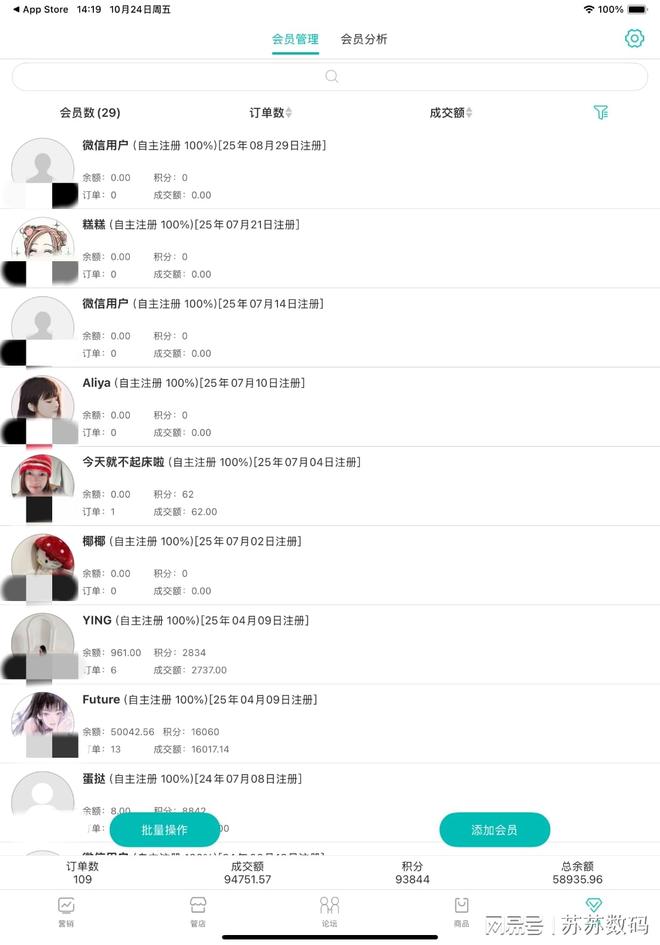Return to App Store via back link
This screenshot has width=660, height=945.
tap(40, 10)
